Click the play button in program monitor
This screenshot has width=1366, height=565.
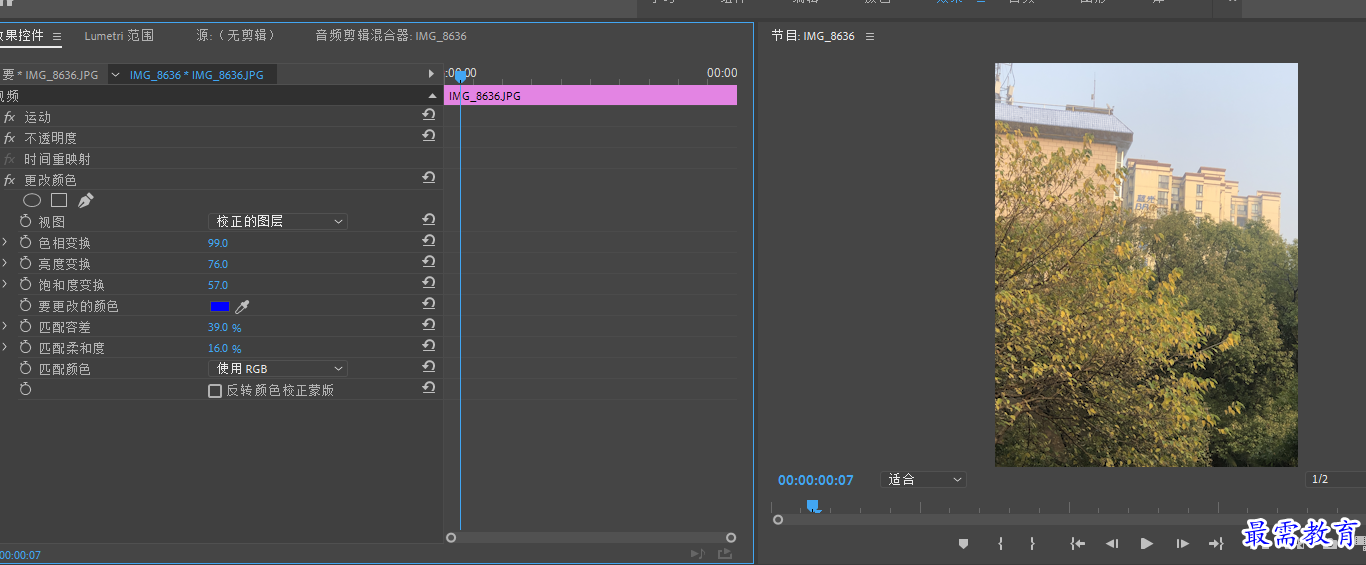click(1146, 543)
